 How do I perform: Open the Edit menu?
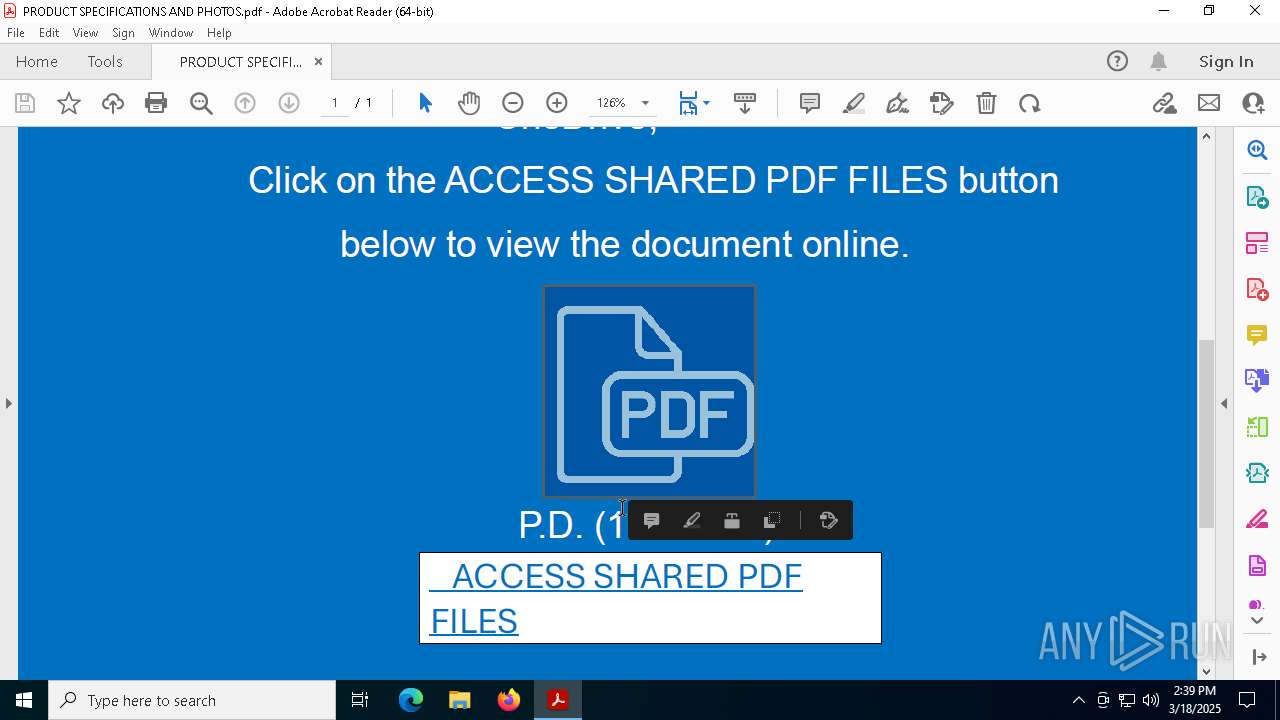(x=49, y=32)
